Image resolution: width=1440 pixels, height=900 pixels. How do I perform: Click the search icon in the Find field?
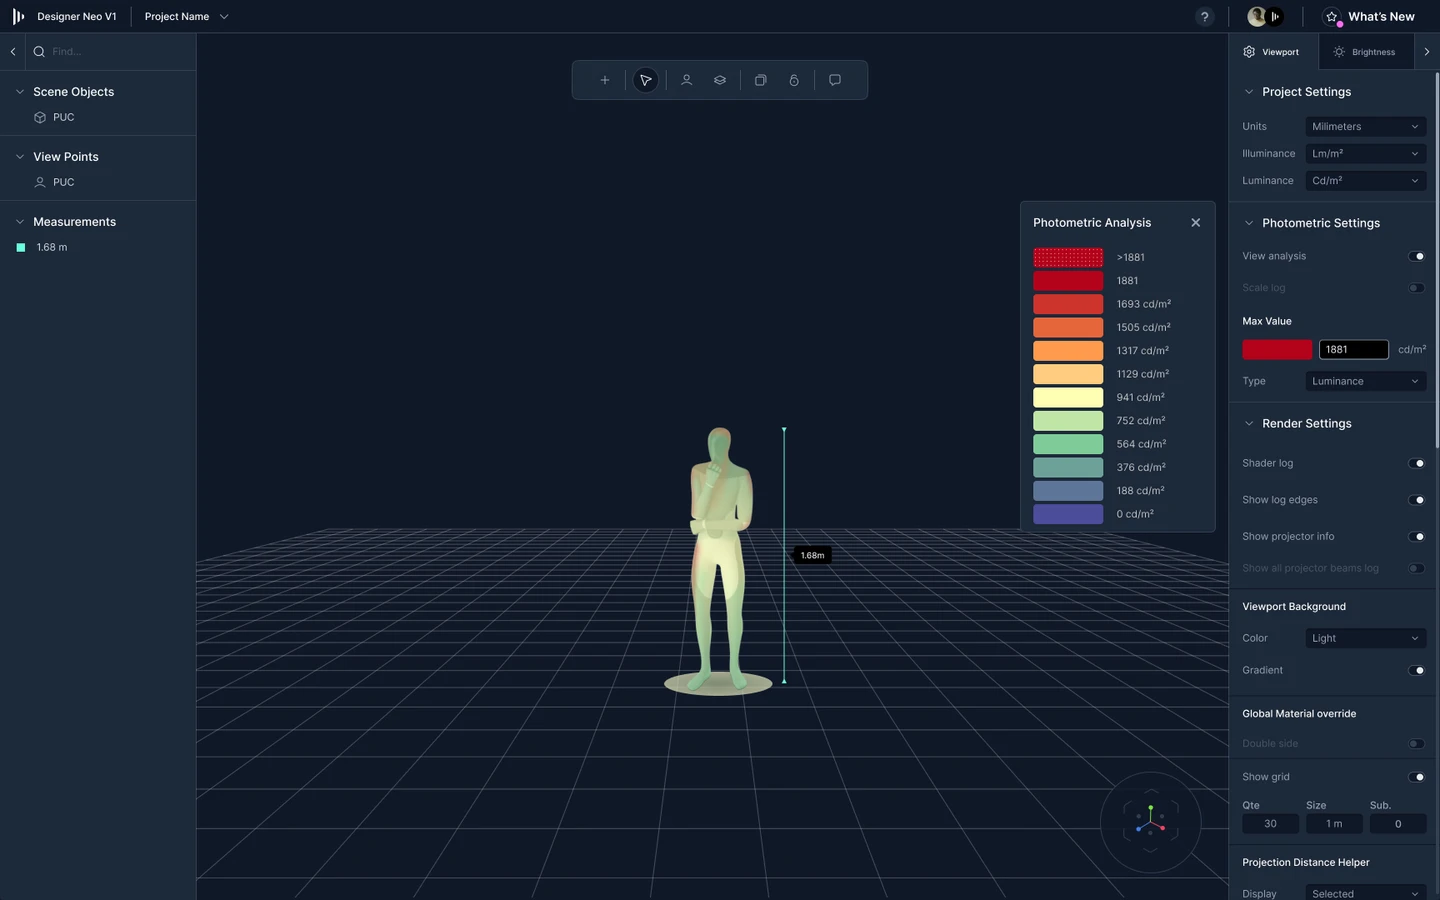(x=38, y=51)
